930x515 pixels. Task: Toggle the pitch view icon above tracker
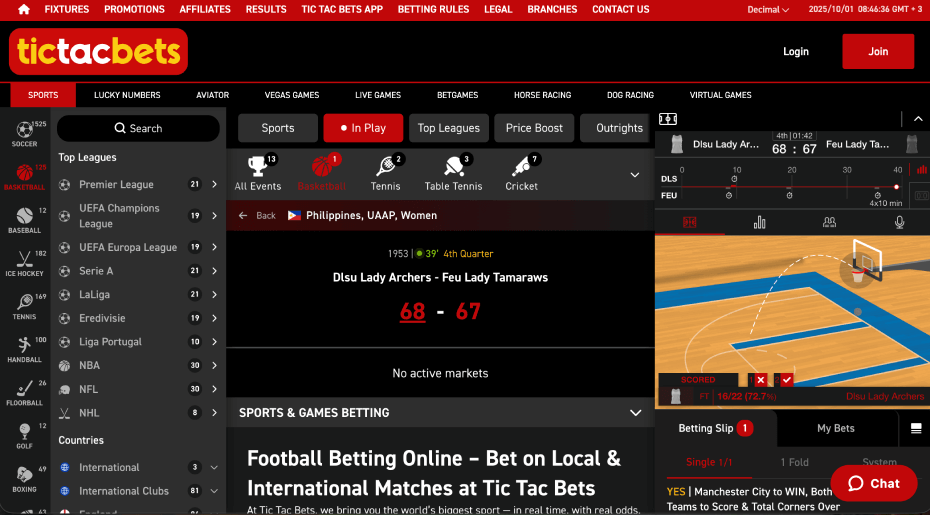668,119
